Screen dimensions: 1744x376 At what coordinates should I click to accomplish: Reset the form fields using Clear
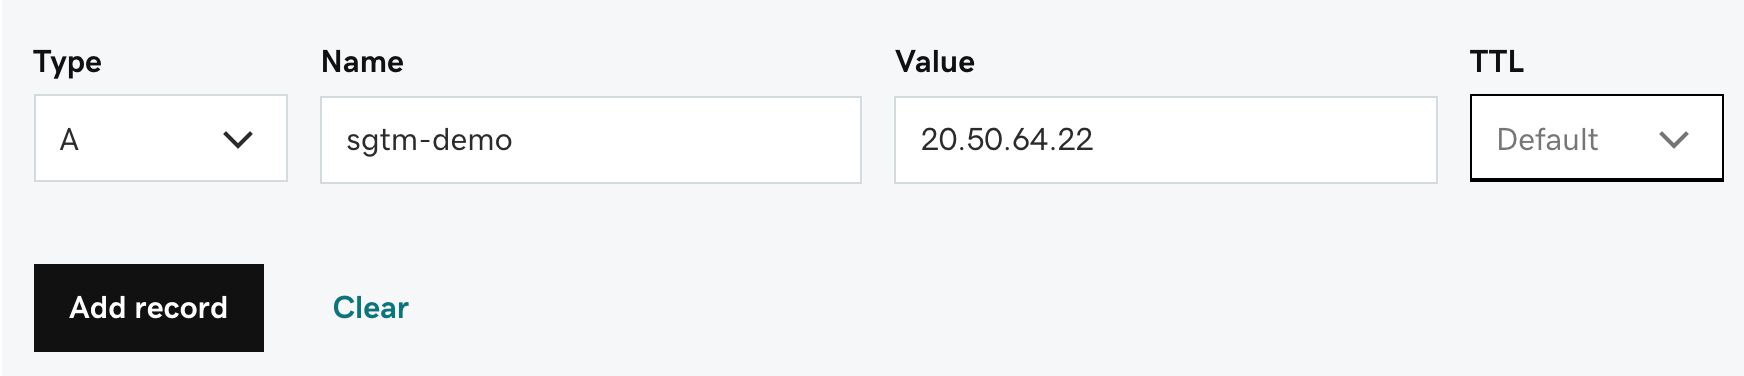point(371,307)
